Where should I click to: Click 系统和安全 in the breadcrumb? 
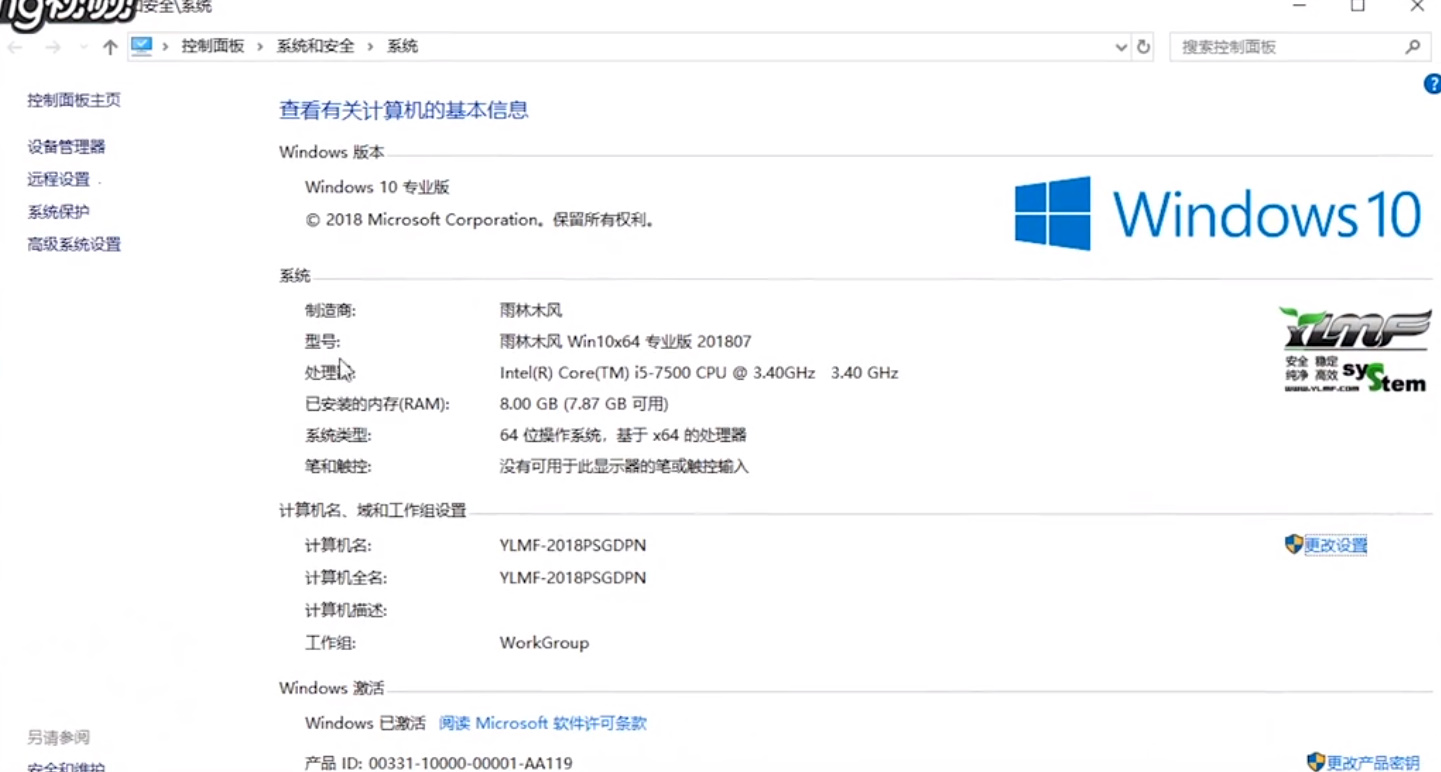point(315,46)
